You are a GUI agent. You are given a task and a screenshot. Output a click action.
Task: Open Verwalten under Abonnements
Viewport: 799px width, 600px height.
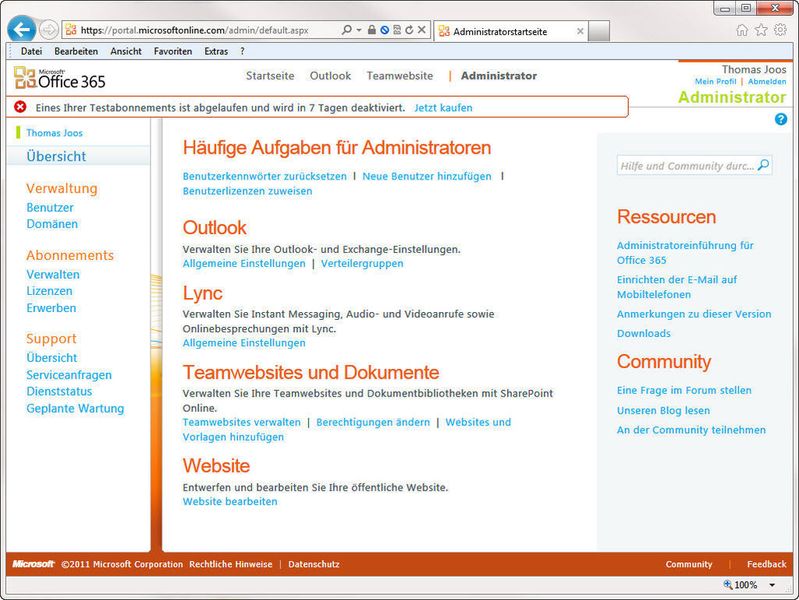click(x=53, y=274)
